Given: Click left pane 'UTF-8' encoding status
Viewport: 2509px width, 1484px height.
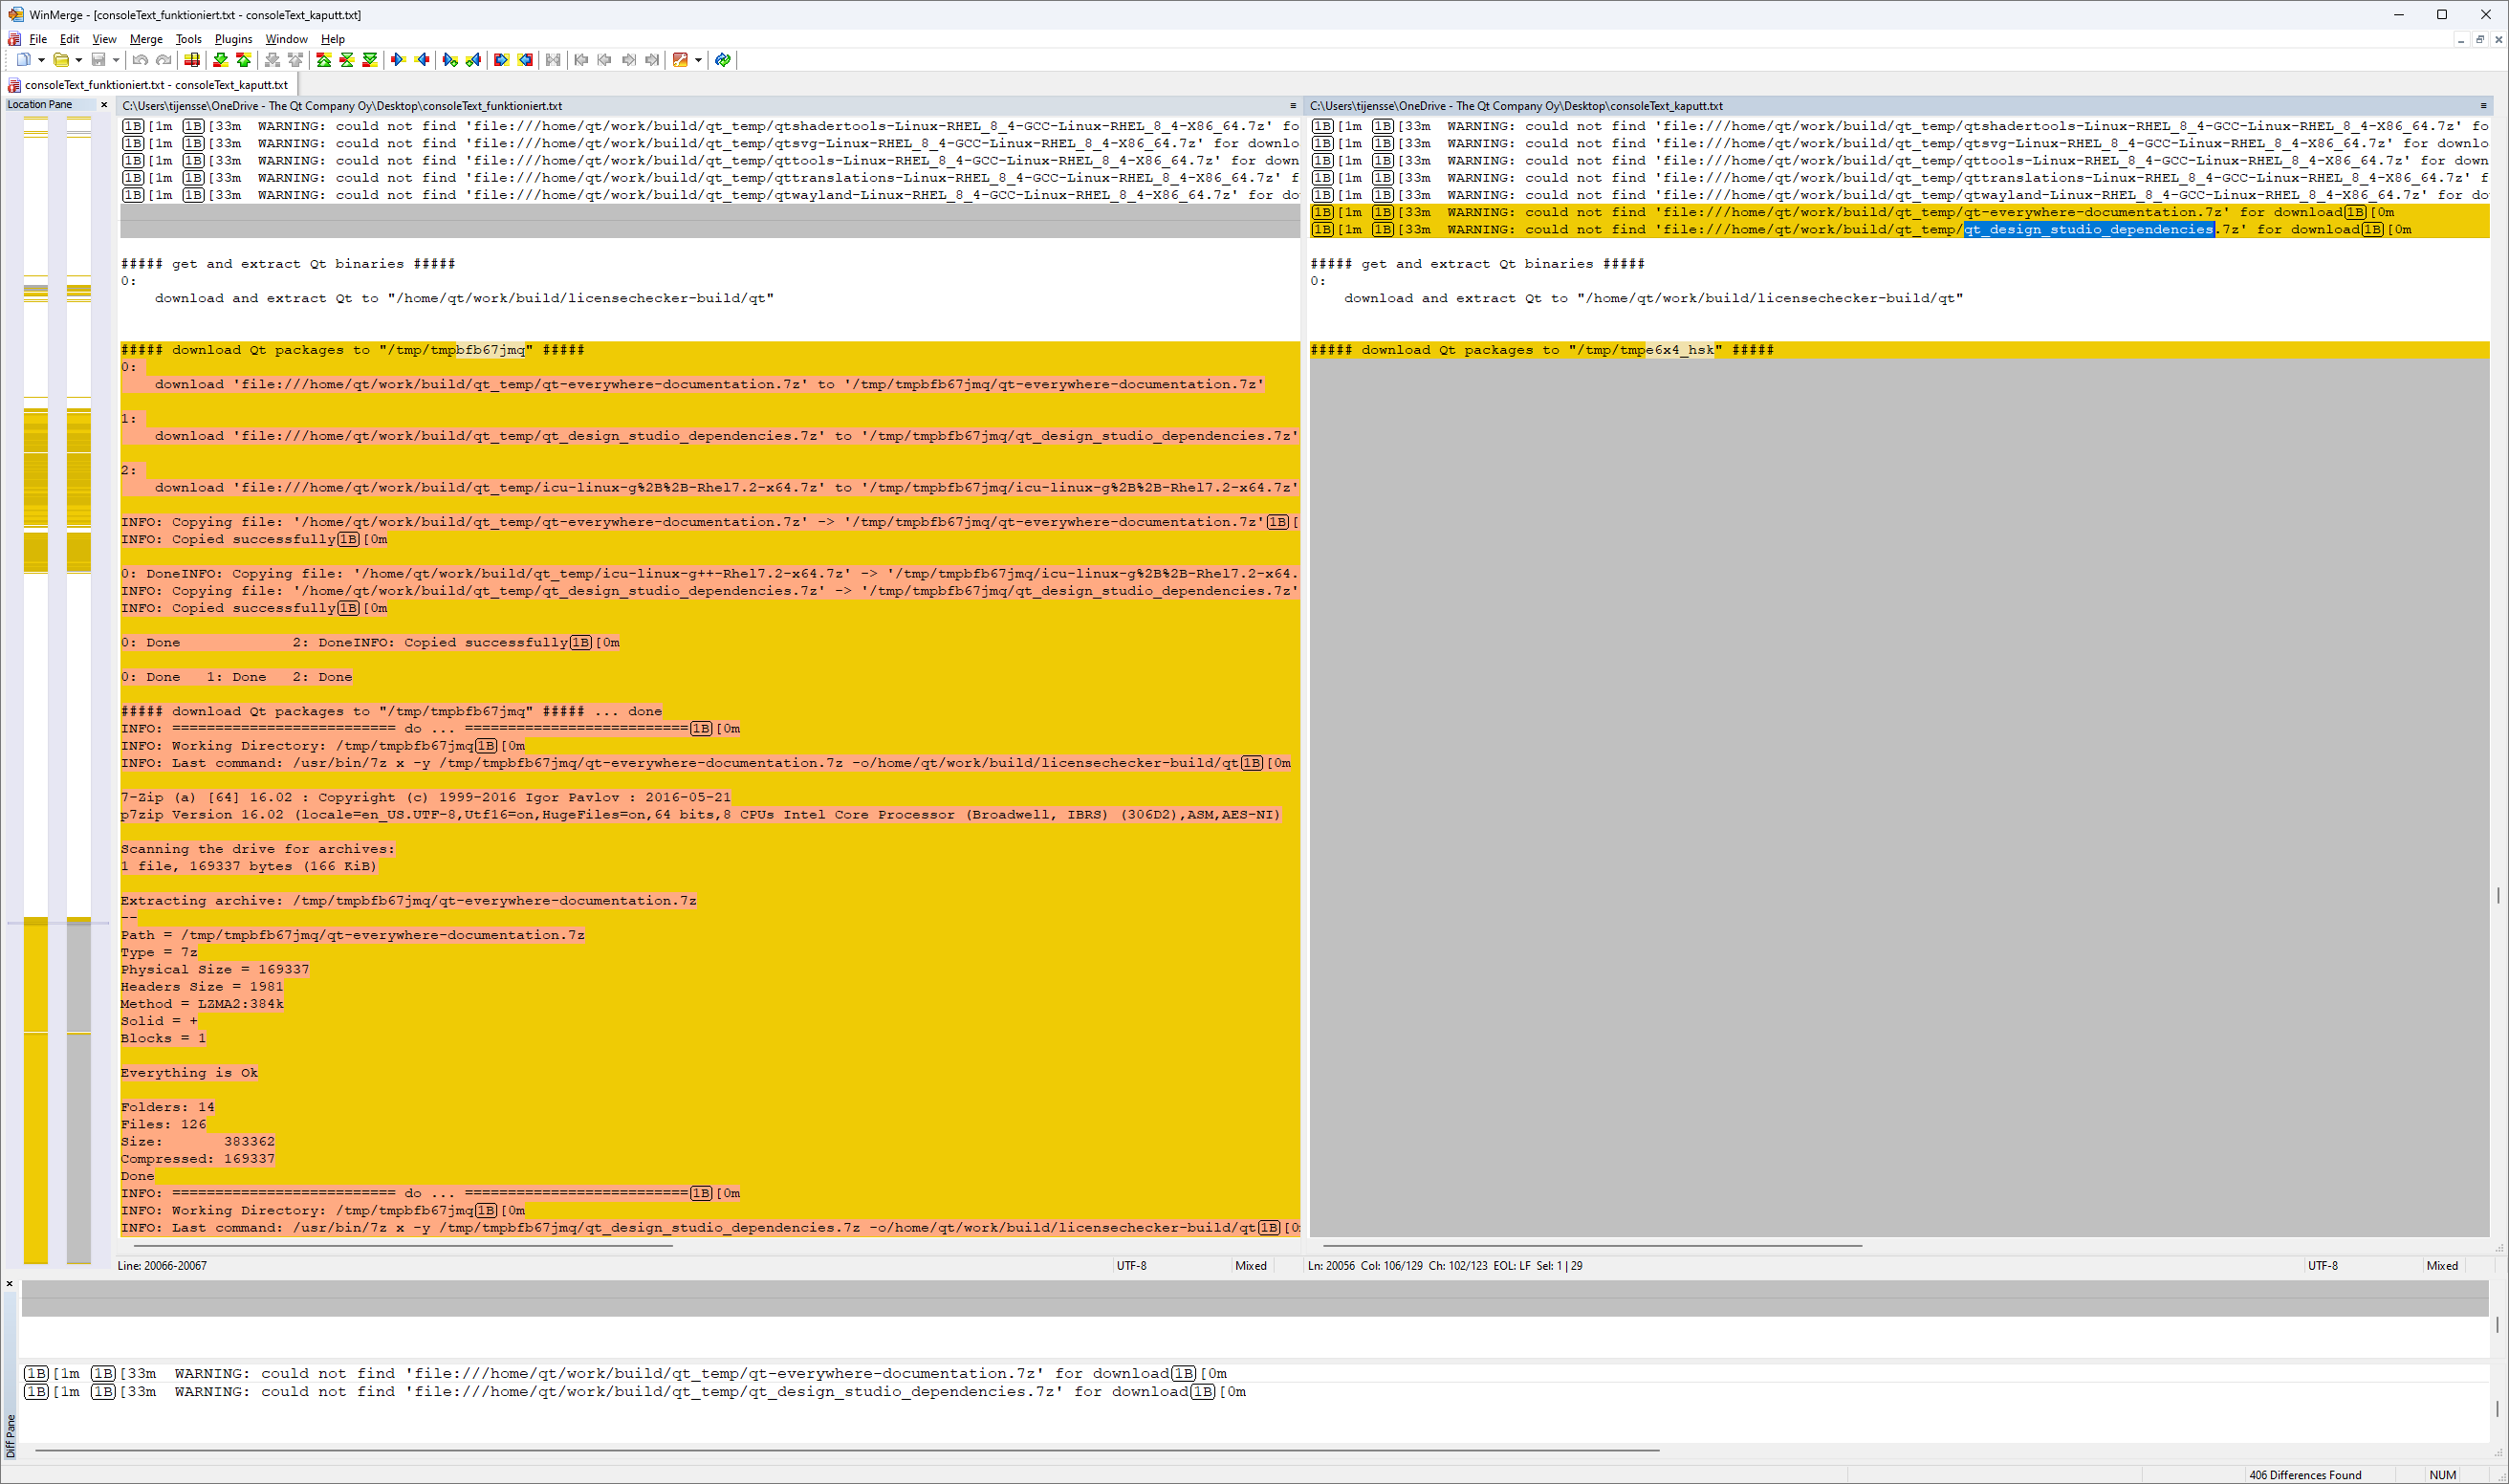Looking at the screenshot, I should pos(1131,1266).
